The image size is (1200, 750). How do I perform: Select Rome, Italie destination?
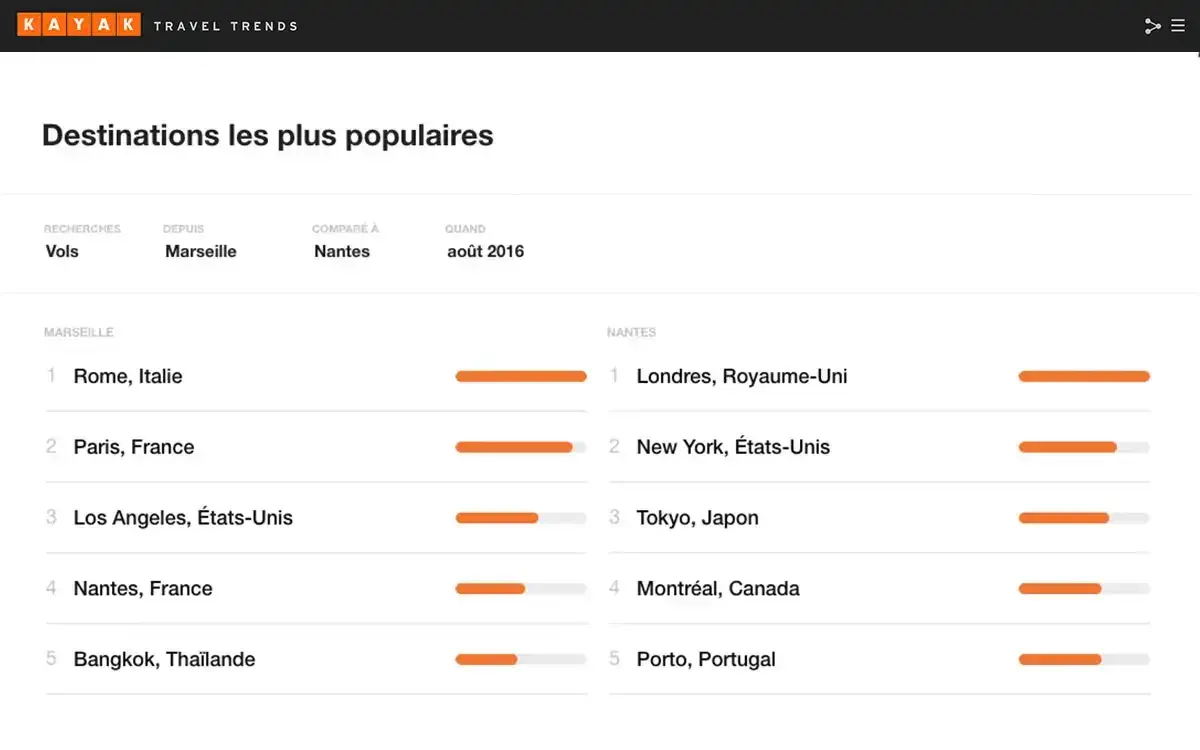point(128,376)
